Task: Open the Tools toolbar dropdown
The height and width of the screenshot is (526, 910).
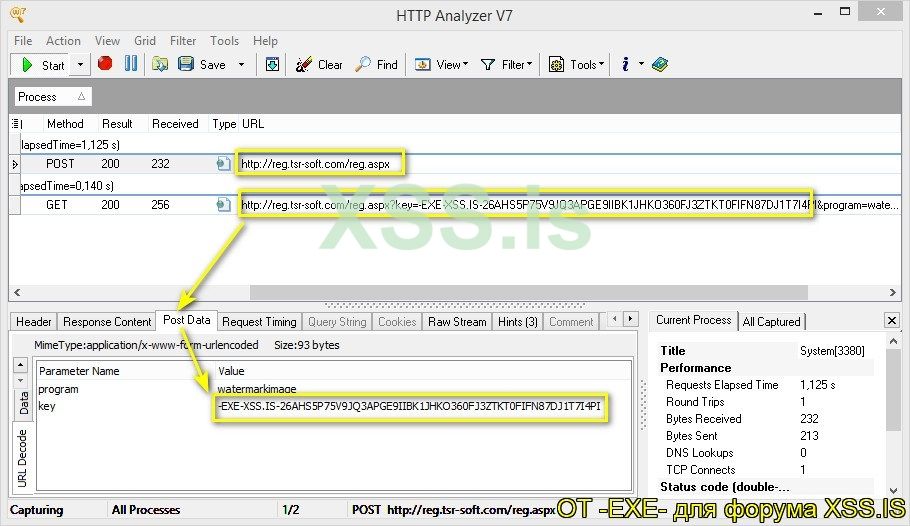Action: (x=576, y=65)
